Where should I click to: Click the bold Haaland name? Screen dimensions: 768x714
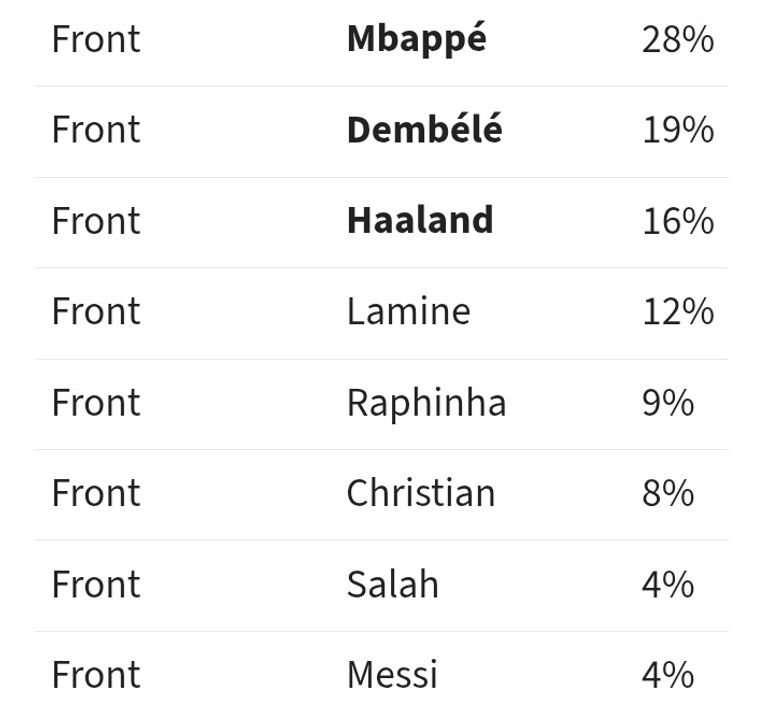click(x=420, y=221)
